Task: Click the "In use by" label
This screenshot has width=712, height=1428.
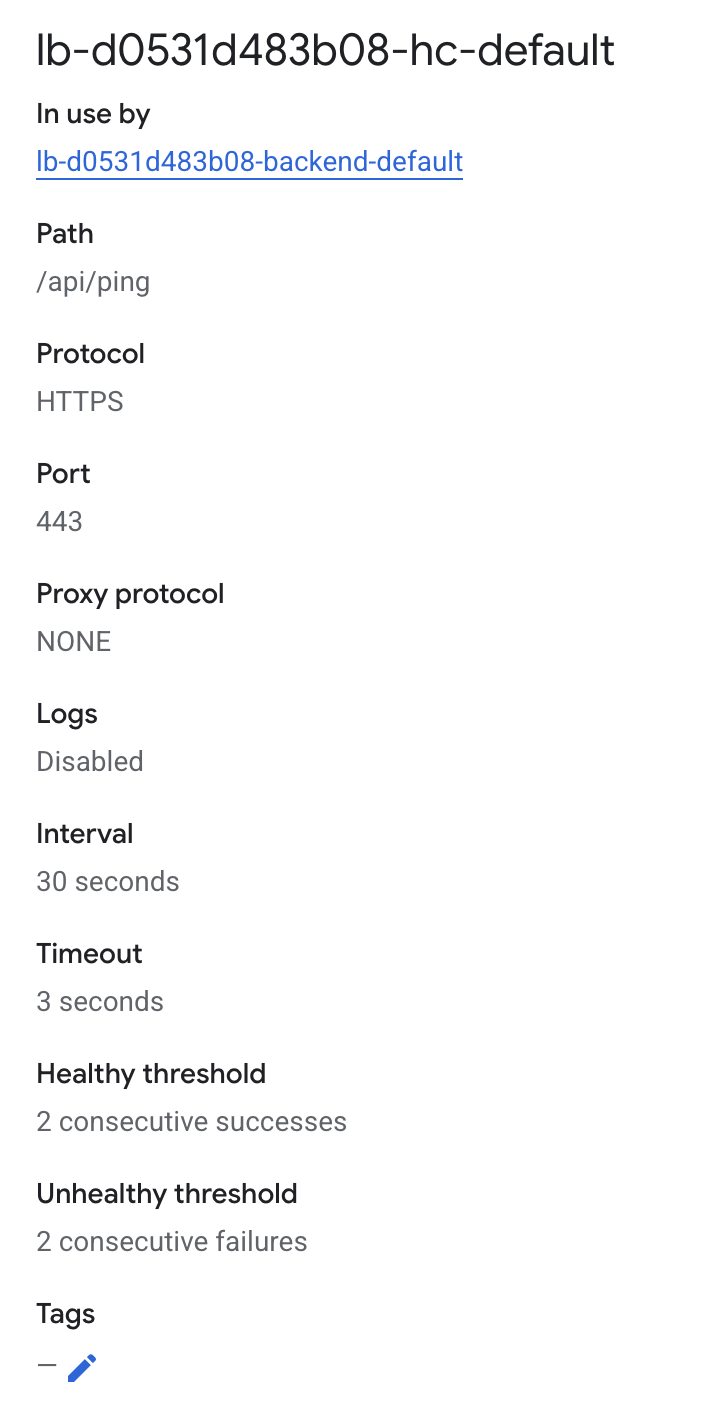Action: pyautogui.click(x=93, y=114)
